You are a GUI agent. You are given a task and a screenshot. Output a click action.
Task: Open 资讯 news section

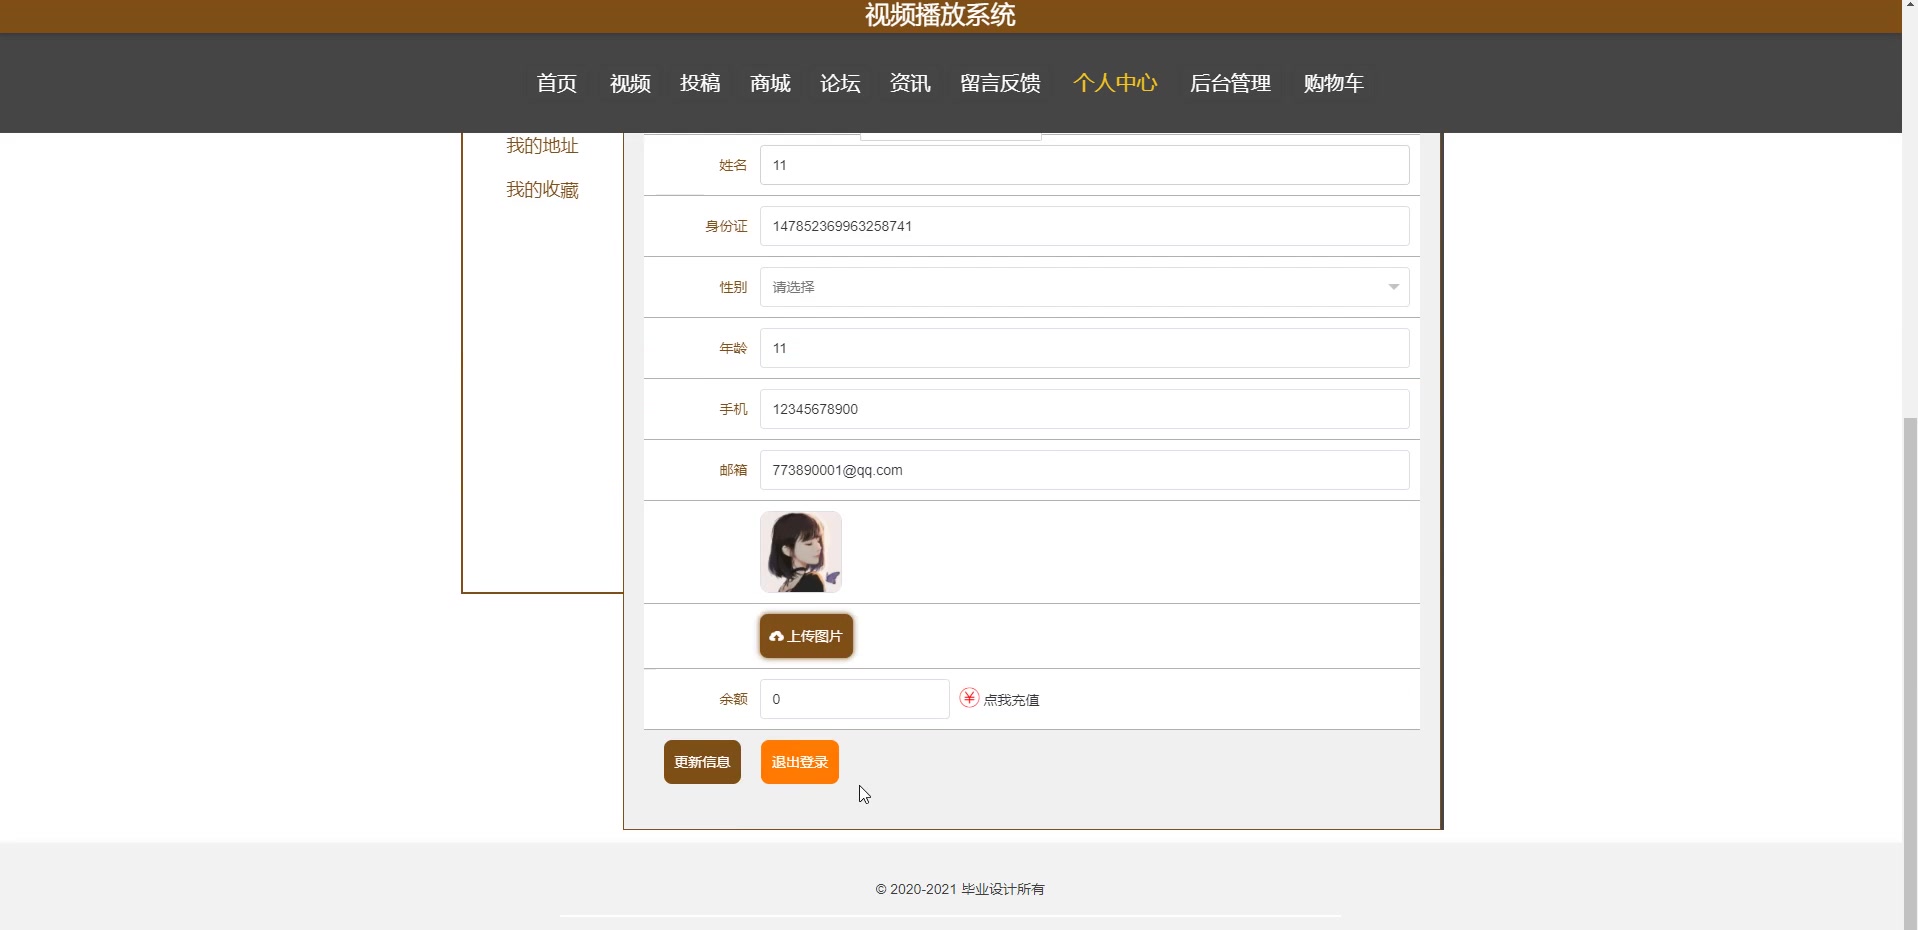click(907, 84)
